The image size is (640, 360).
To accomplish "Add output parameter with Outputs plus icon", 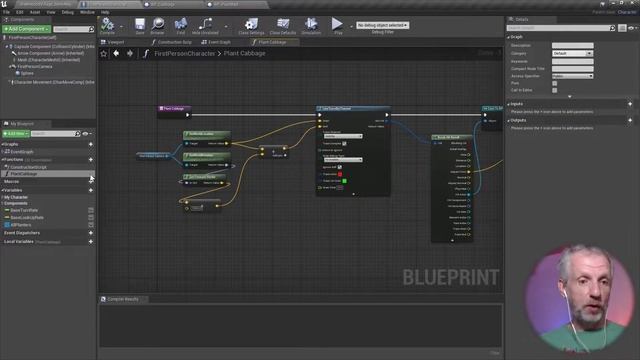I will point(630,120).
